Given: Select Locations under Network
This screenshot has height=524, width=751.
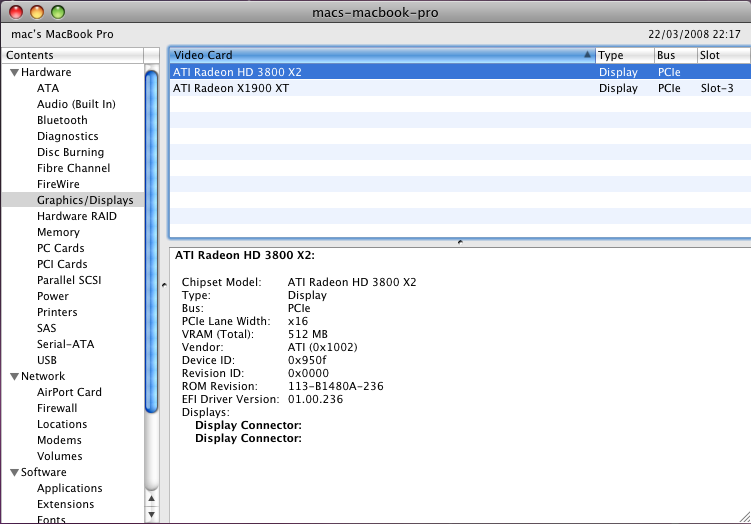Looking at the screenshot, I should coord(62,424).
